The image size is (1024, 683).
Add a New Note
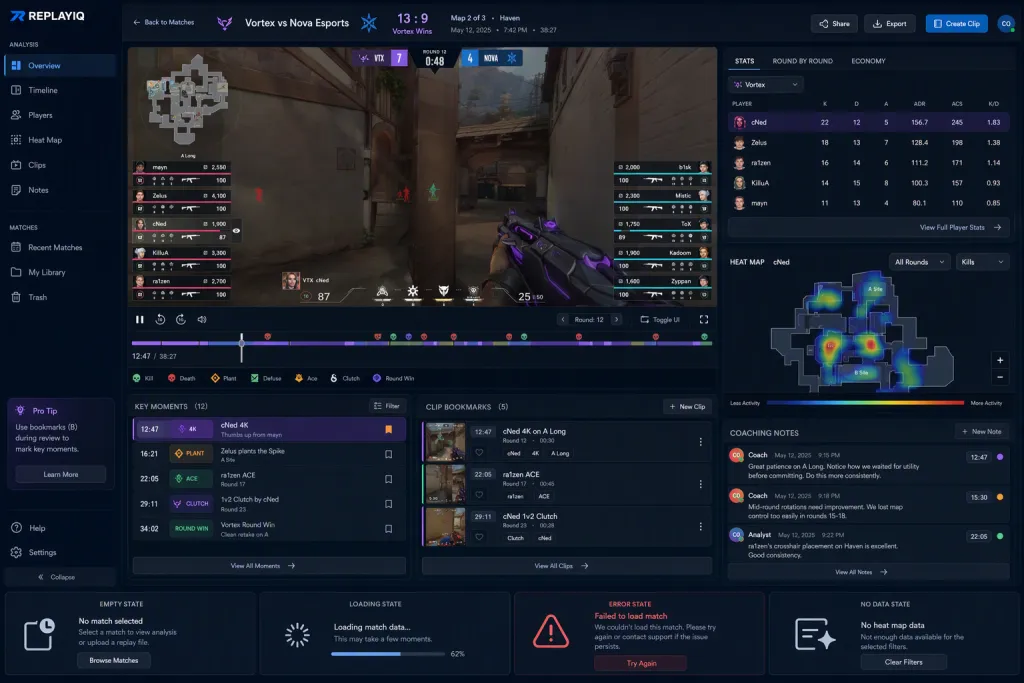click(982, 432)
